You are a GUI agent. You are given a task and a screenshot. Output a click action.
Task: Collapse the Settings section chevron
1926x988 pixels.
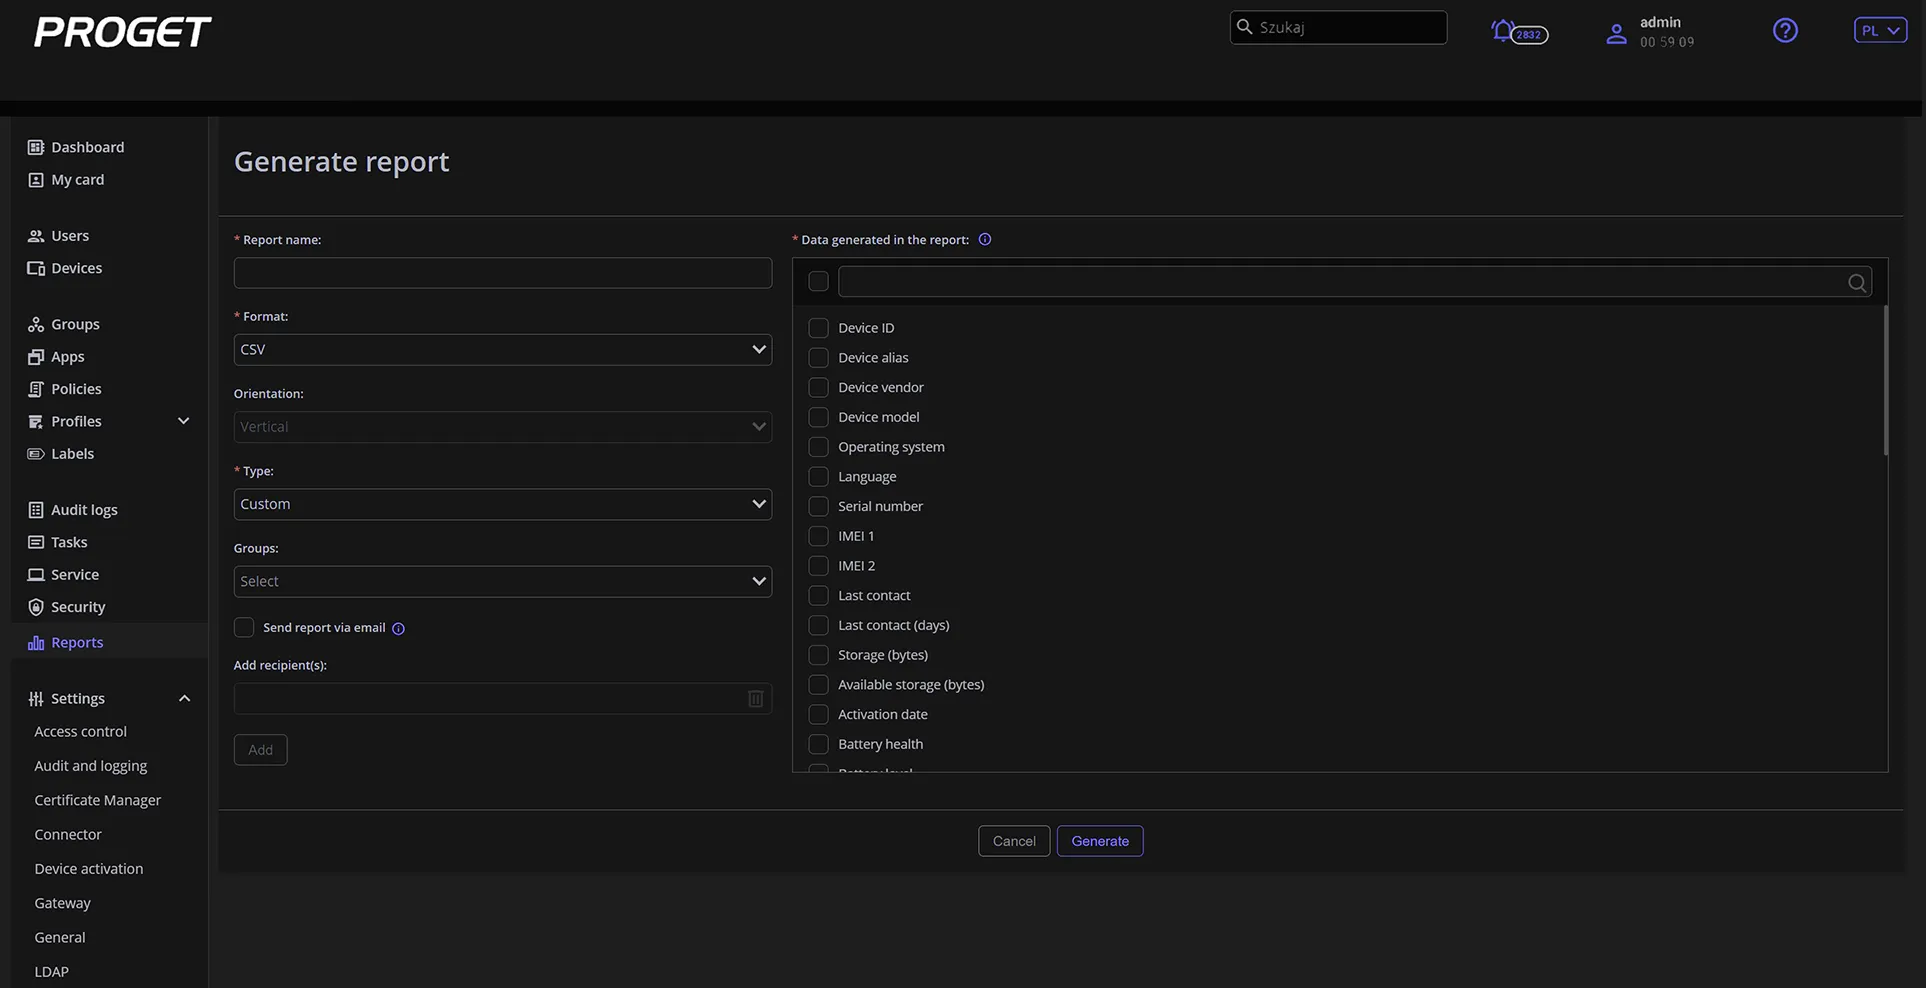(184, 699)
